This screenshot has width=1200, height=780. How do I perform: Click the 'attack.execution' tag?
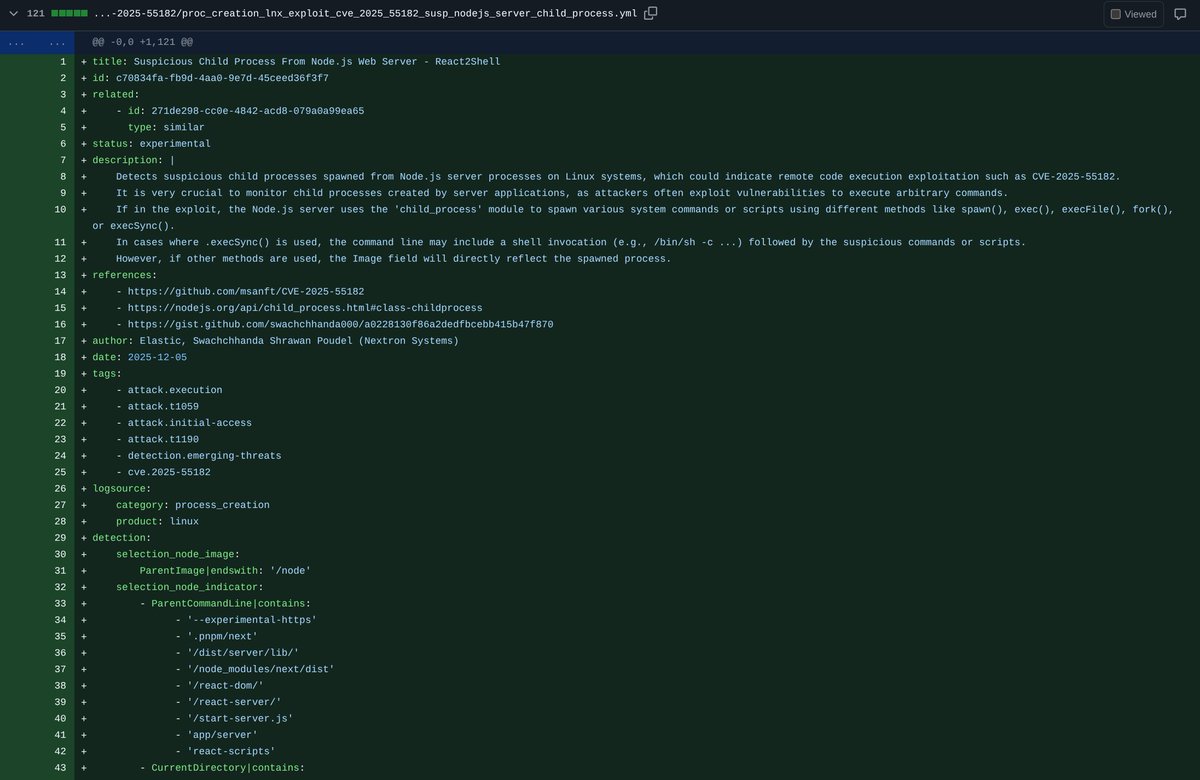tap(175, 390)
